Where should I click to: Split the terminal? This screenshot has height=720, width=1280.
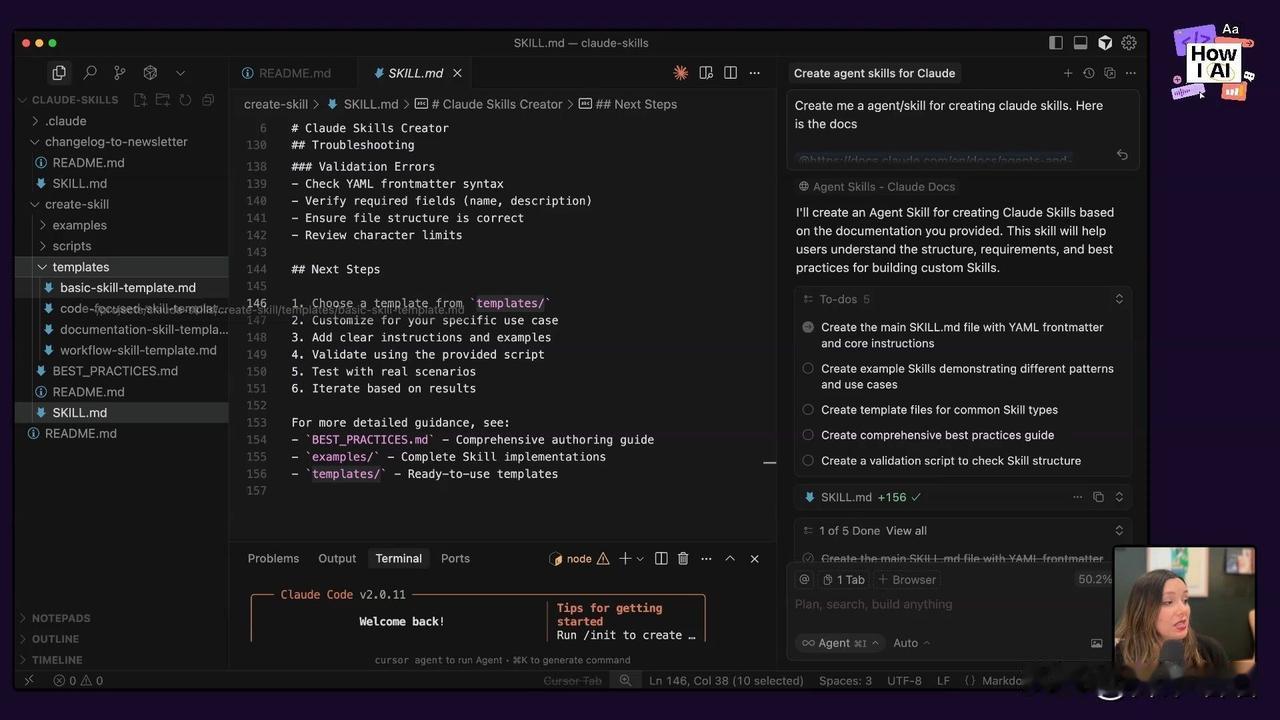tap(661, 559)
